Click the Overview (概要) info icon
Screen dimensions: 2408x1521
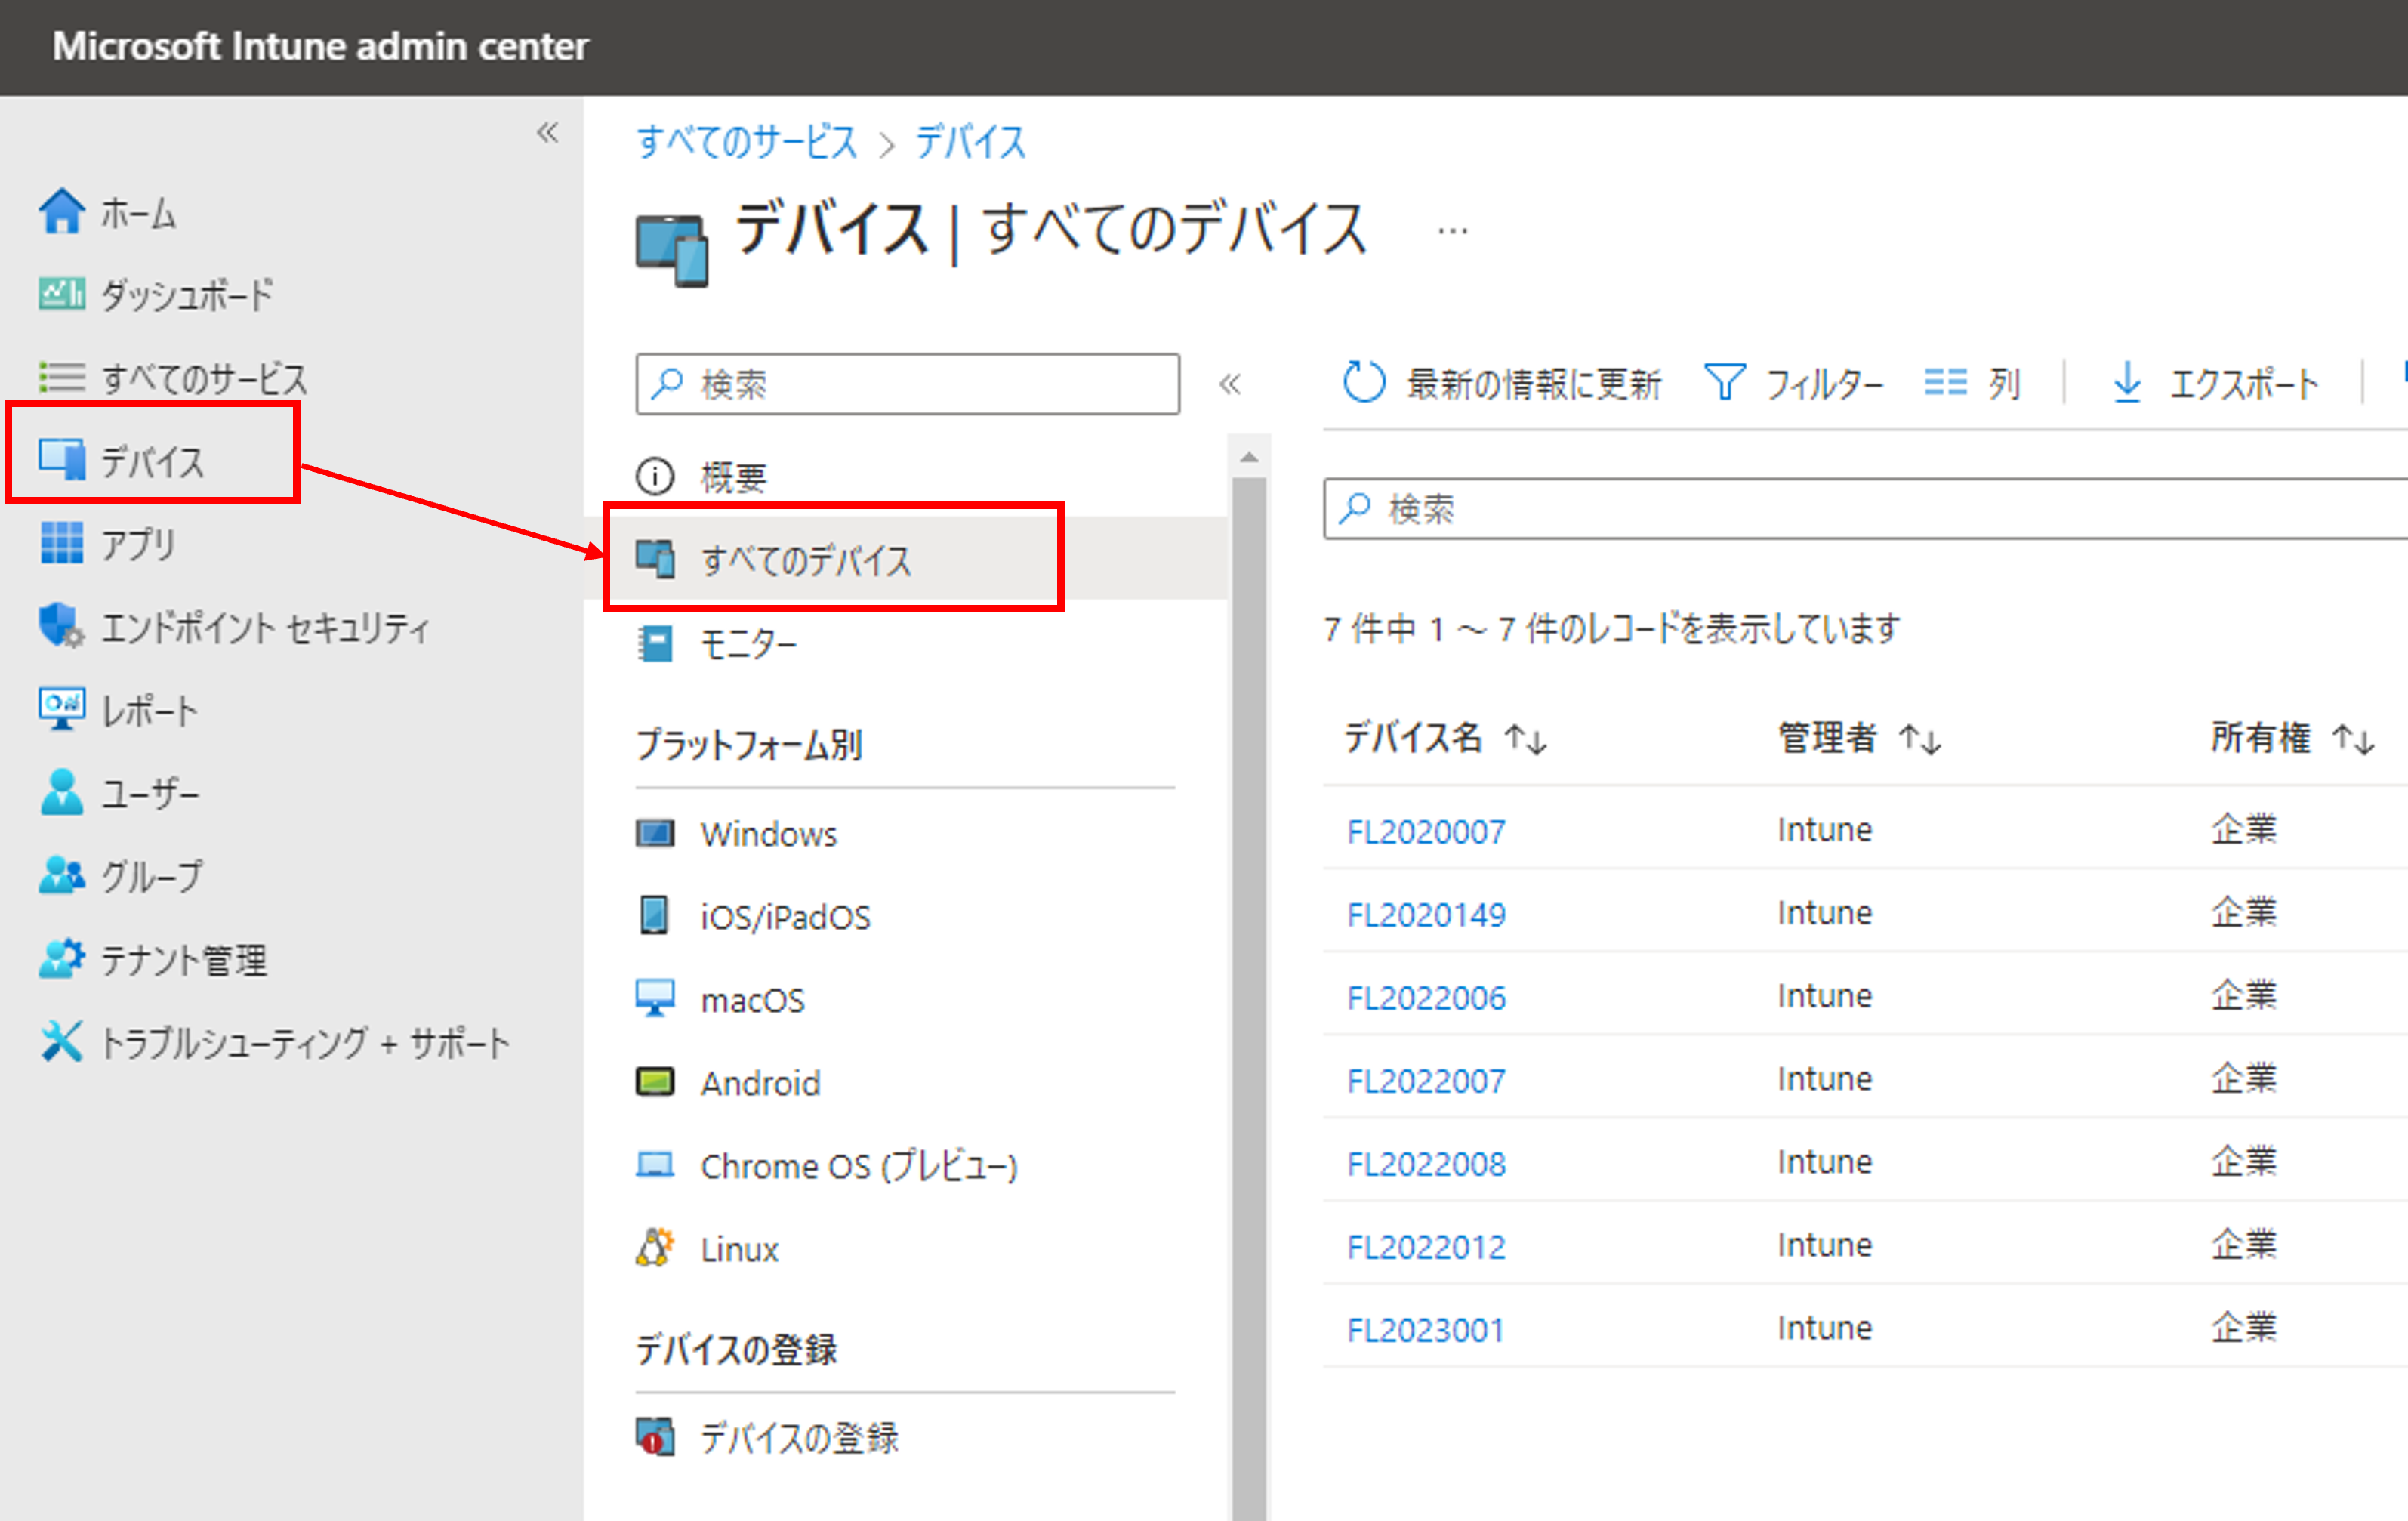(655, 476)
